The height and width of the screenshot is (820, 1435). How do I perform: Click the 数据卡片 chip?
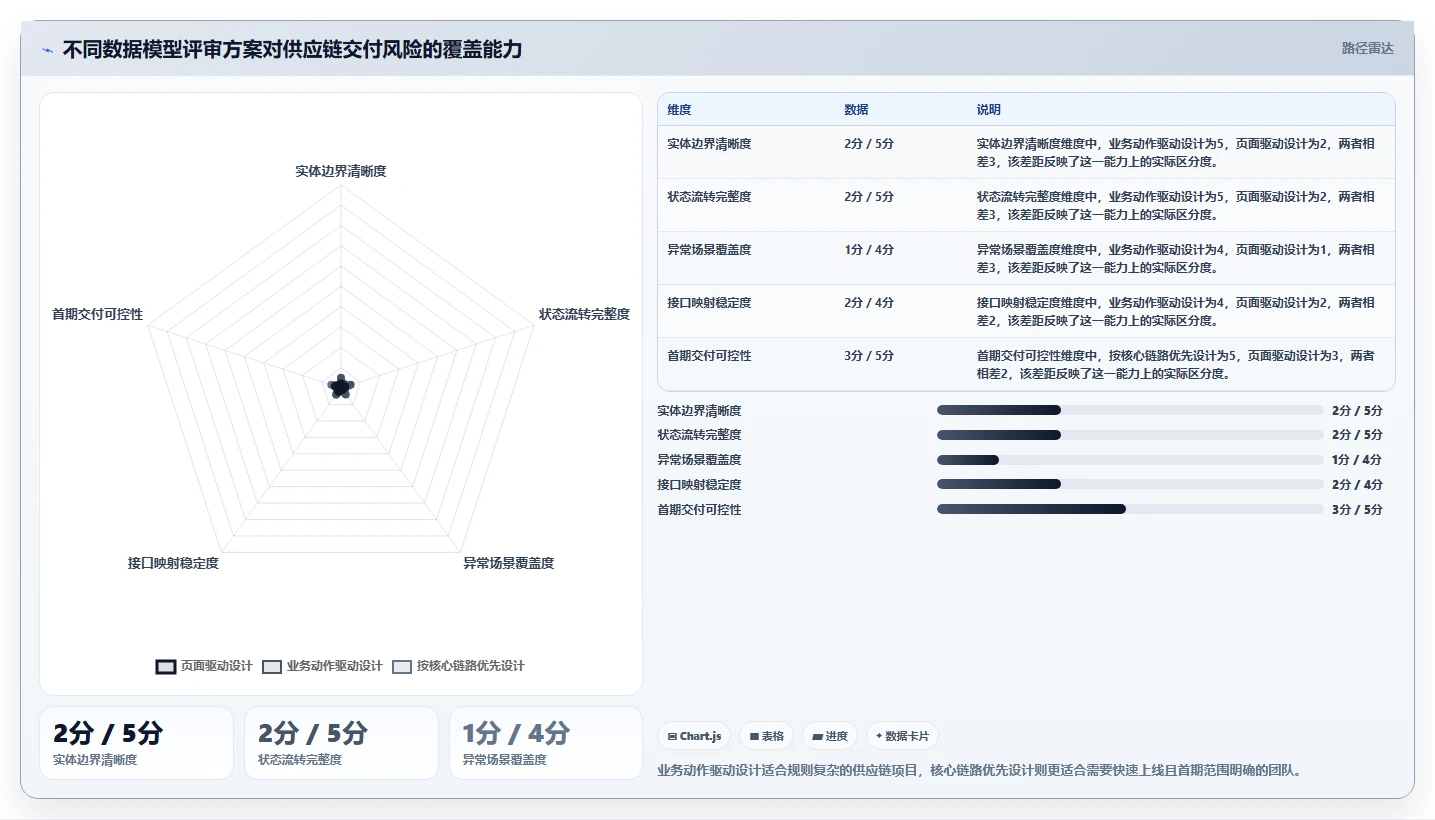click(902, 736)
